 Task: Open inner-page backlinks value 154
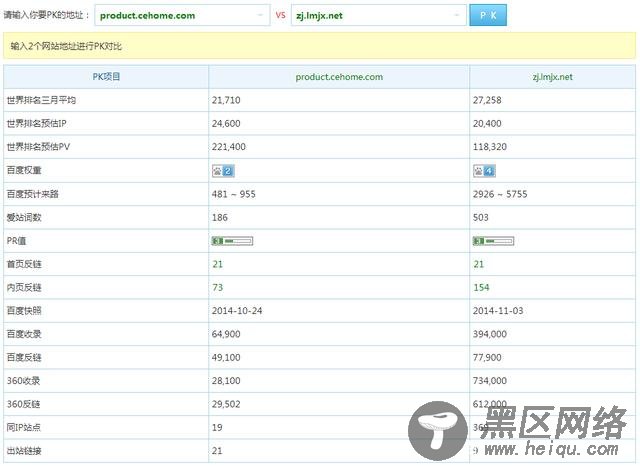[481, 288]
